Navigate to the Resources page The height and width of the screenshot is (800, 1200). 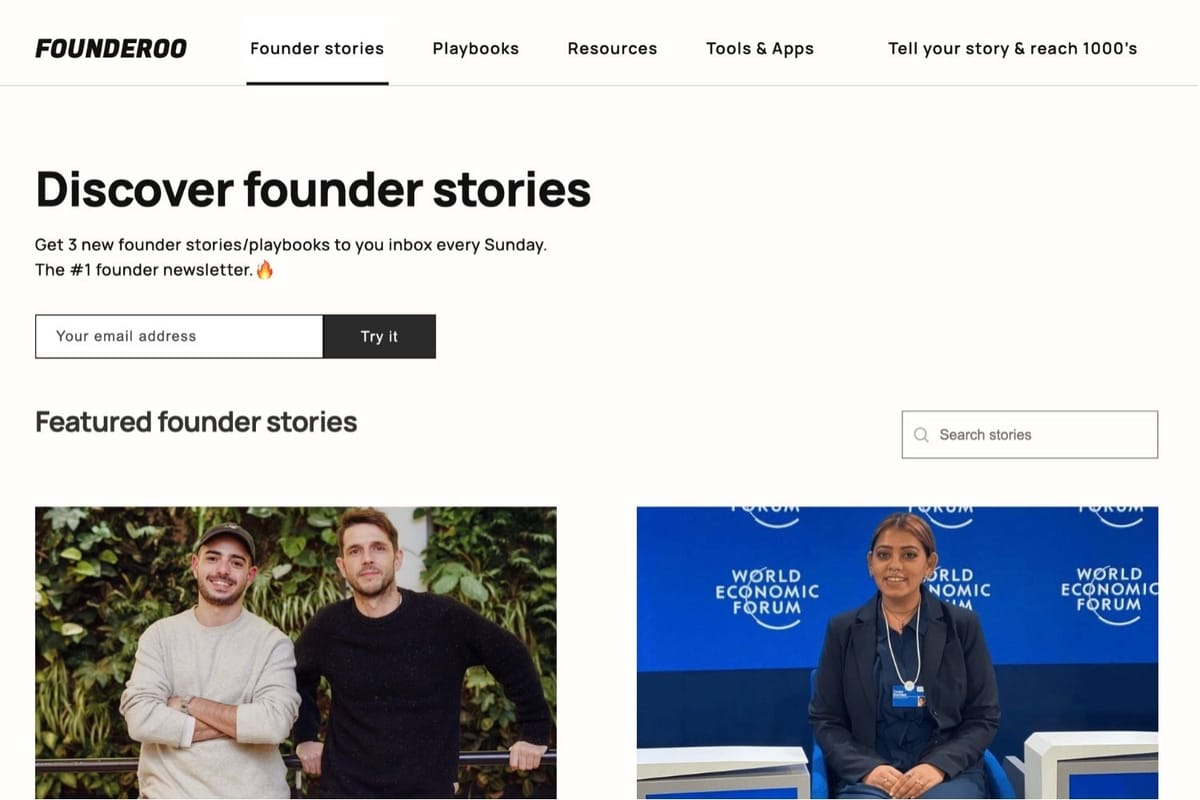[612, 48]
